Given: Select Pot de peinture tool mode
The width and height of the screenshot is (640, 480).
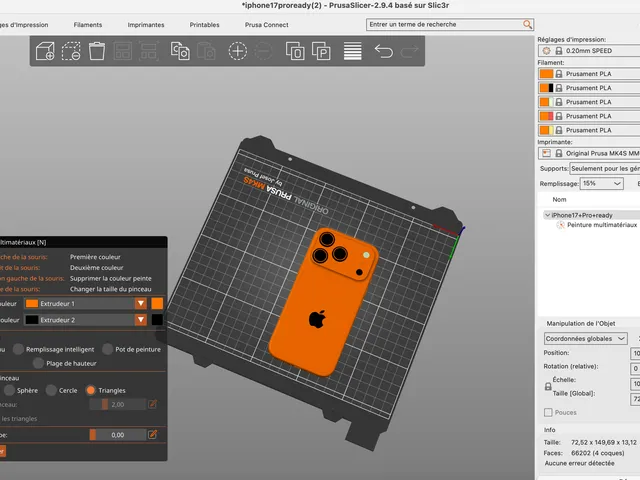Looking at the screenshot, I should click(108, 349).
